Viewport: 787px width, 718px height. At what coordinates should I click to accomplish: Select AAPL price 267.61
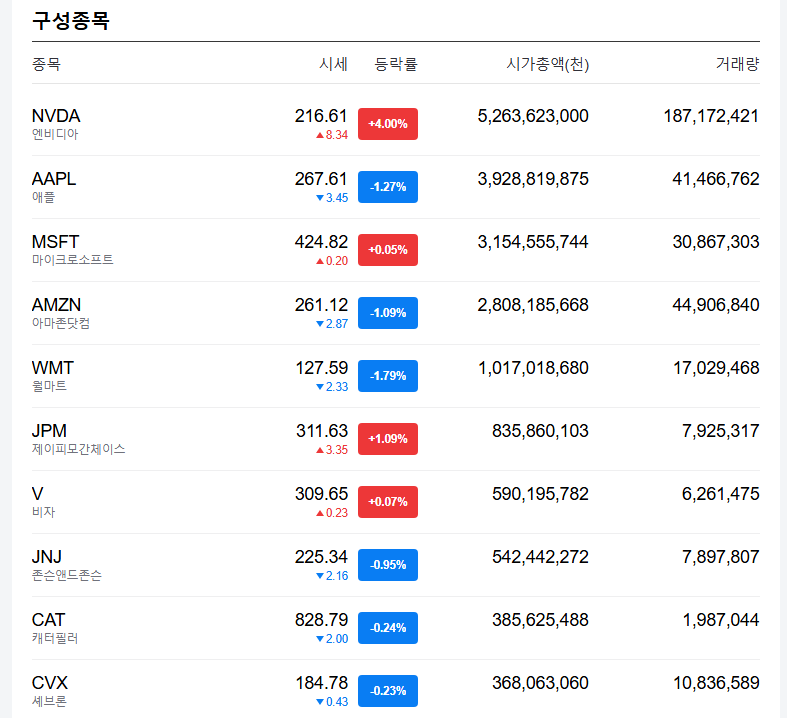pyautogui.click(x=321, y=179)
